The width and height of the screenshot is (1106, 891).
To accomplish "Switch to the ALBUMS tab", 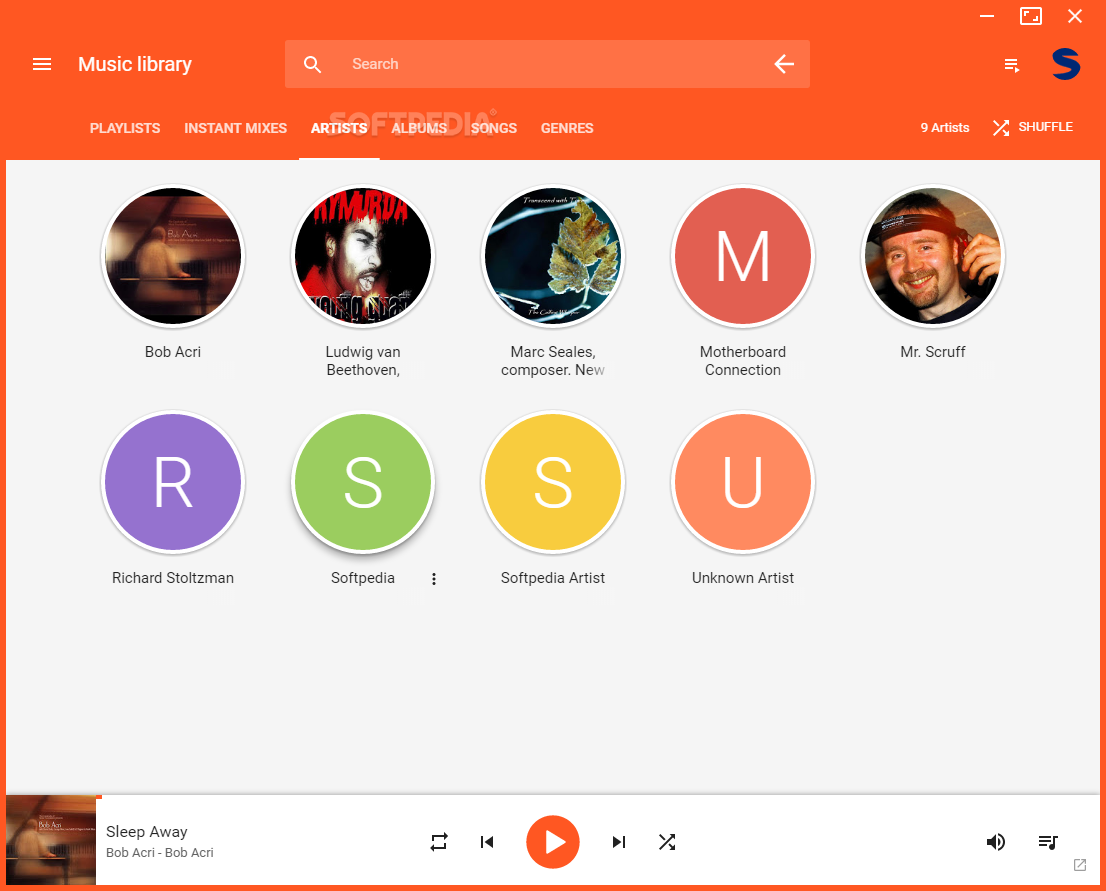I will coord(419,128).
